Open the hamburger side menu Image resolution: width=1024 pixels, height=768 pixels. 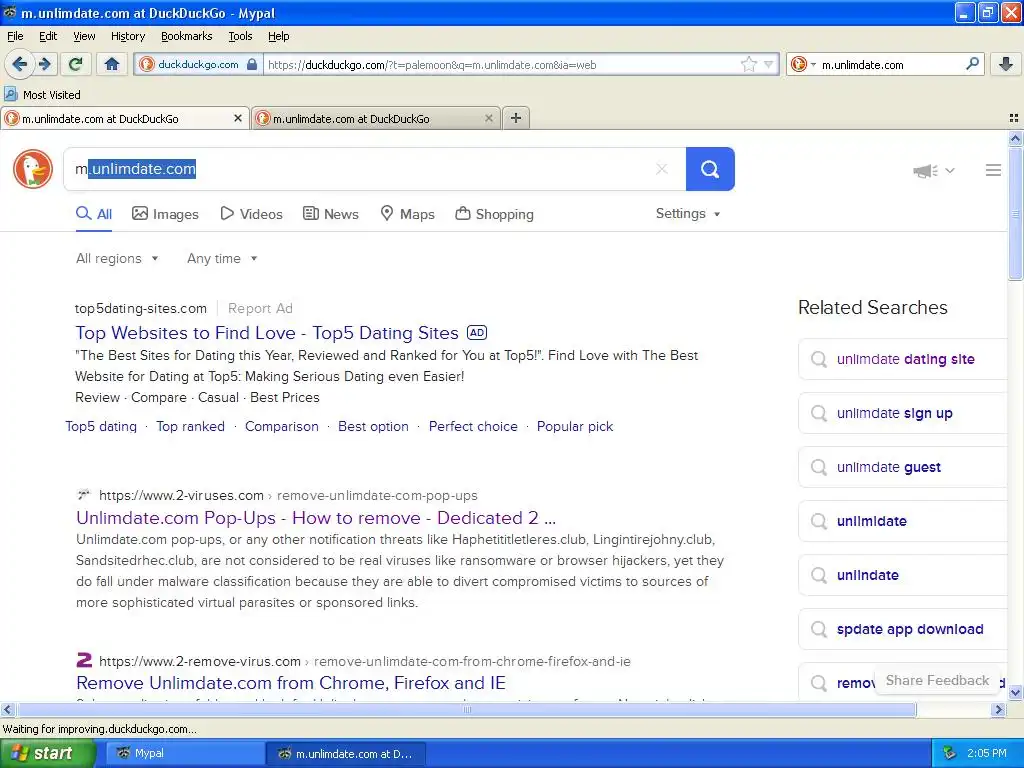tap(993, 170)
